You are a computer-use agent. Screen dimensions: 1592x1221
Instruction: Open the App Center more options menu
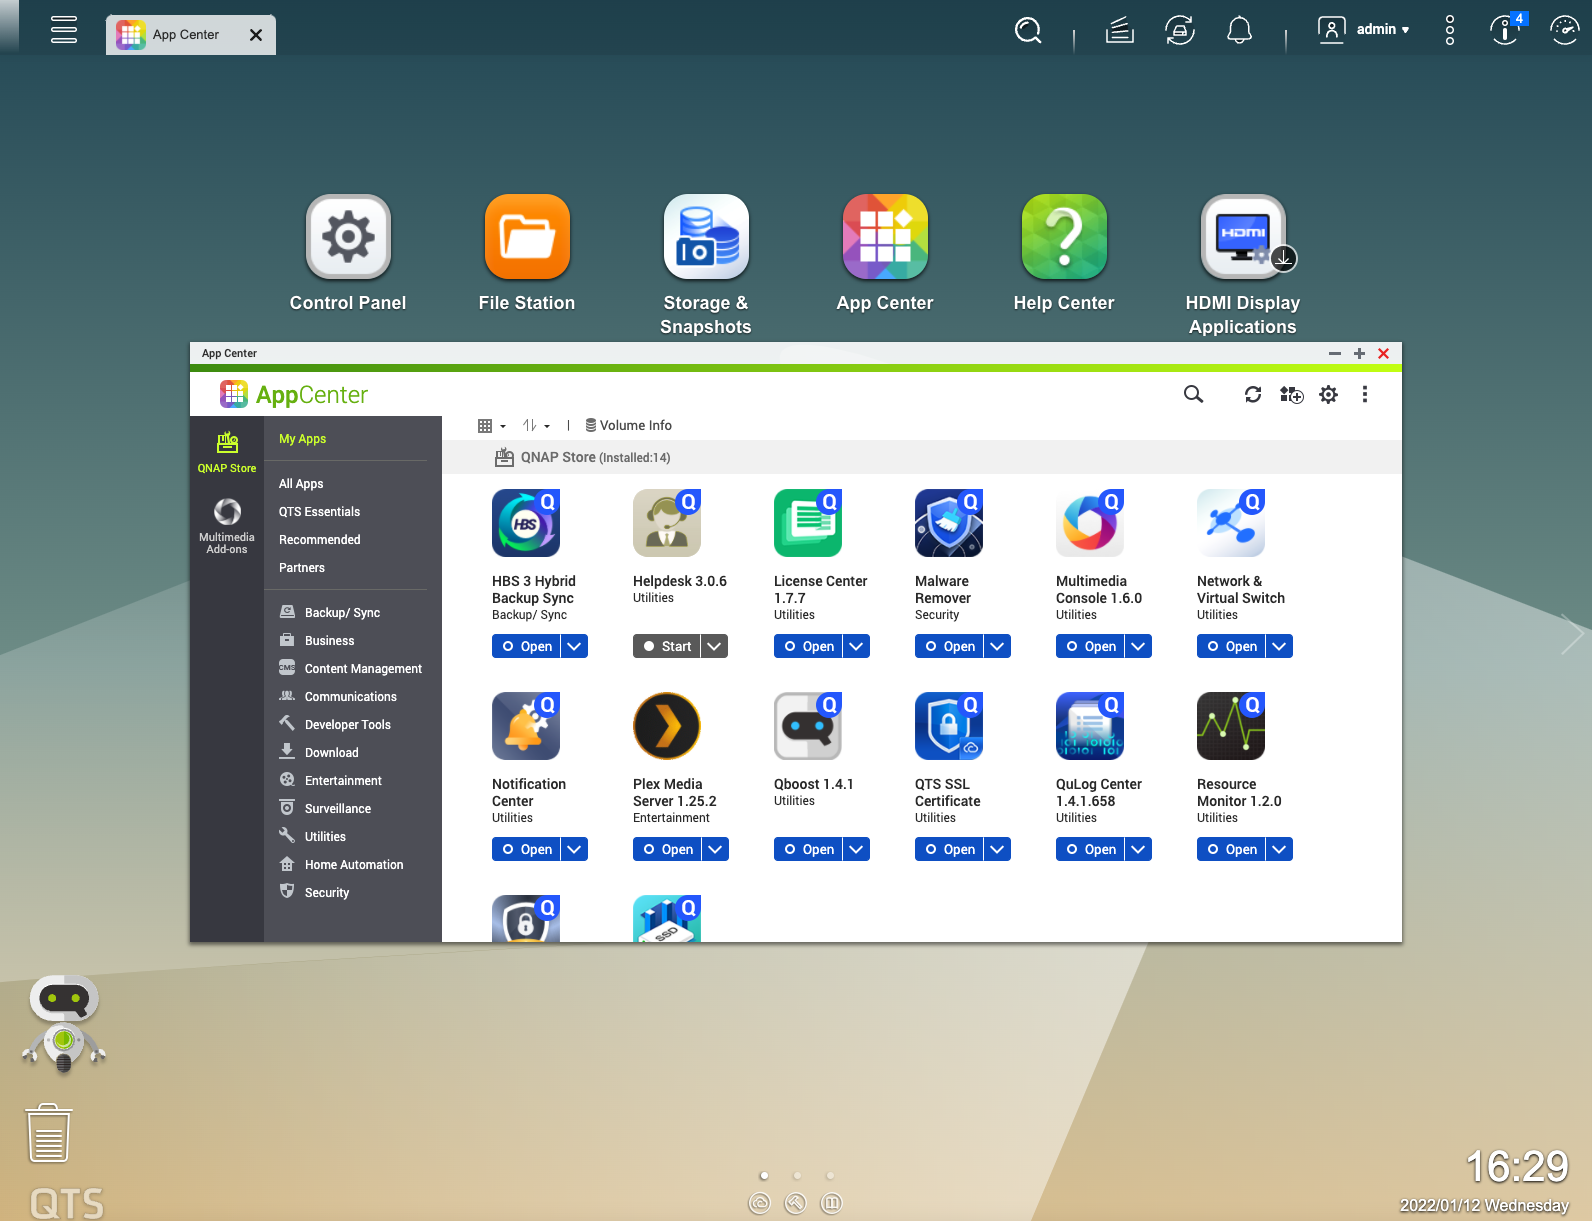[1364, 394]
